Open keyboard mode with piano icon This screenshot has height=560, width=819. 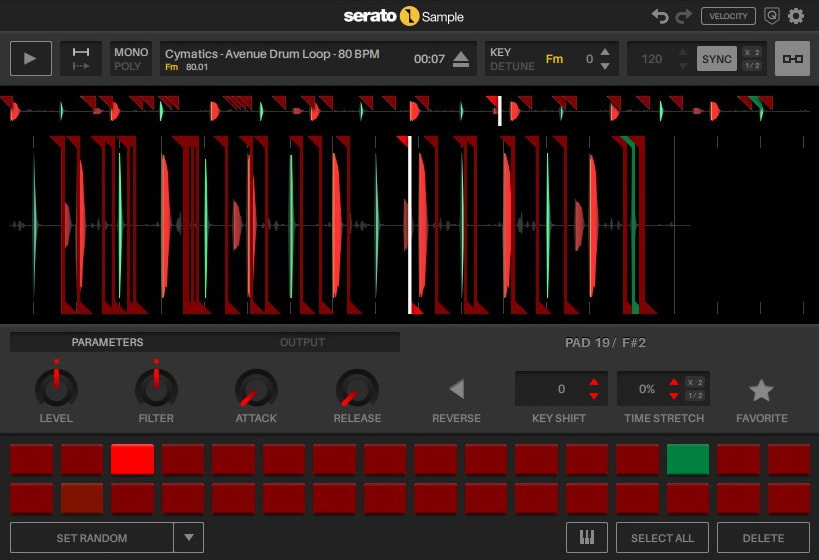tap(587, 538)
